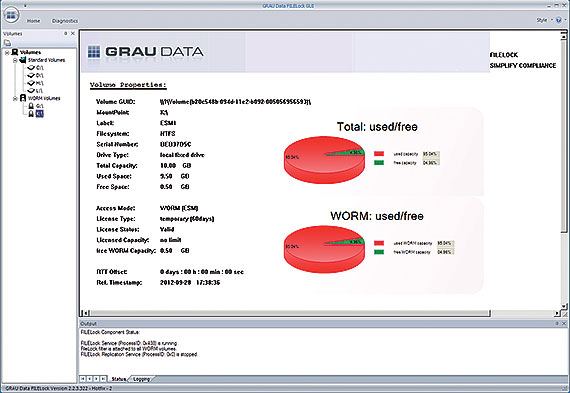Viewport: 570px width, 393px height.
Task: Click the drive icon next to H:\
Action: 31,83
